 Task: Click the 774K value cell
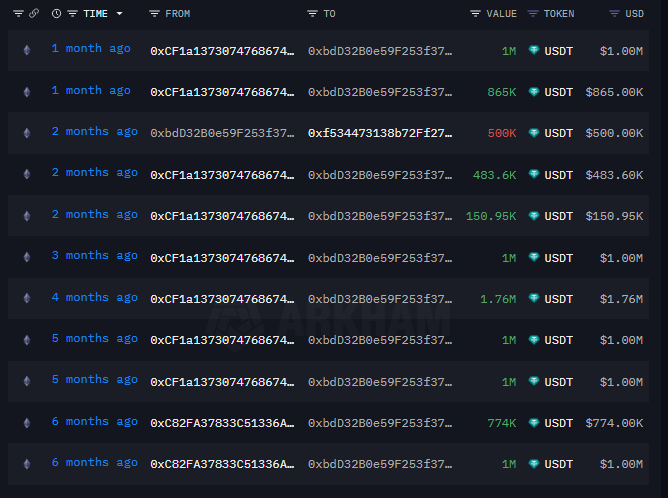[502, 423]
